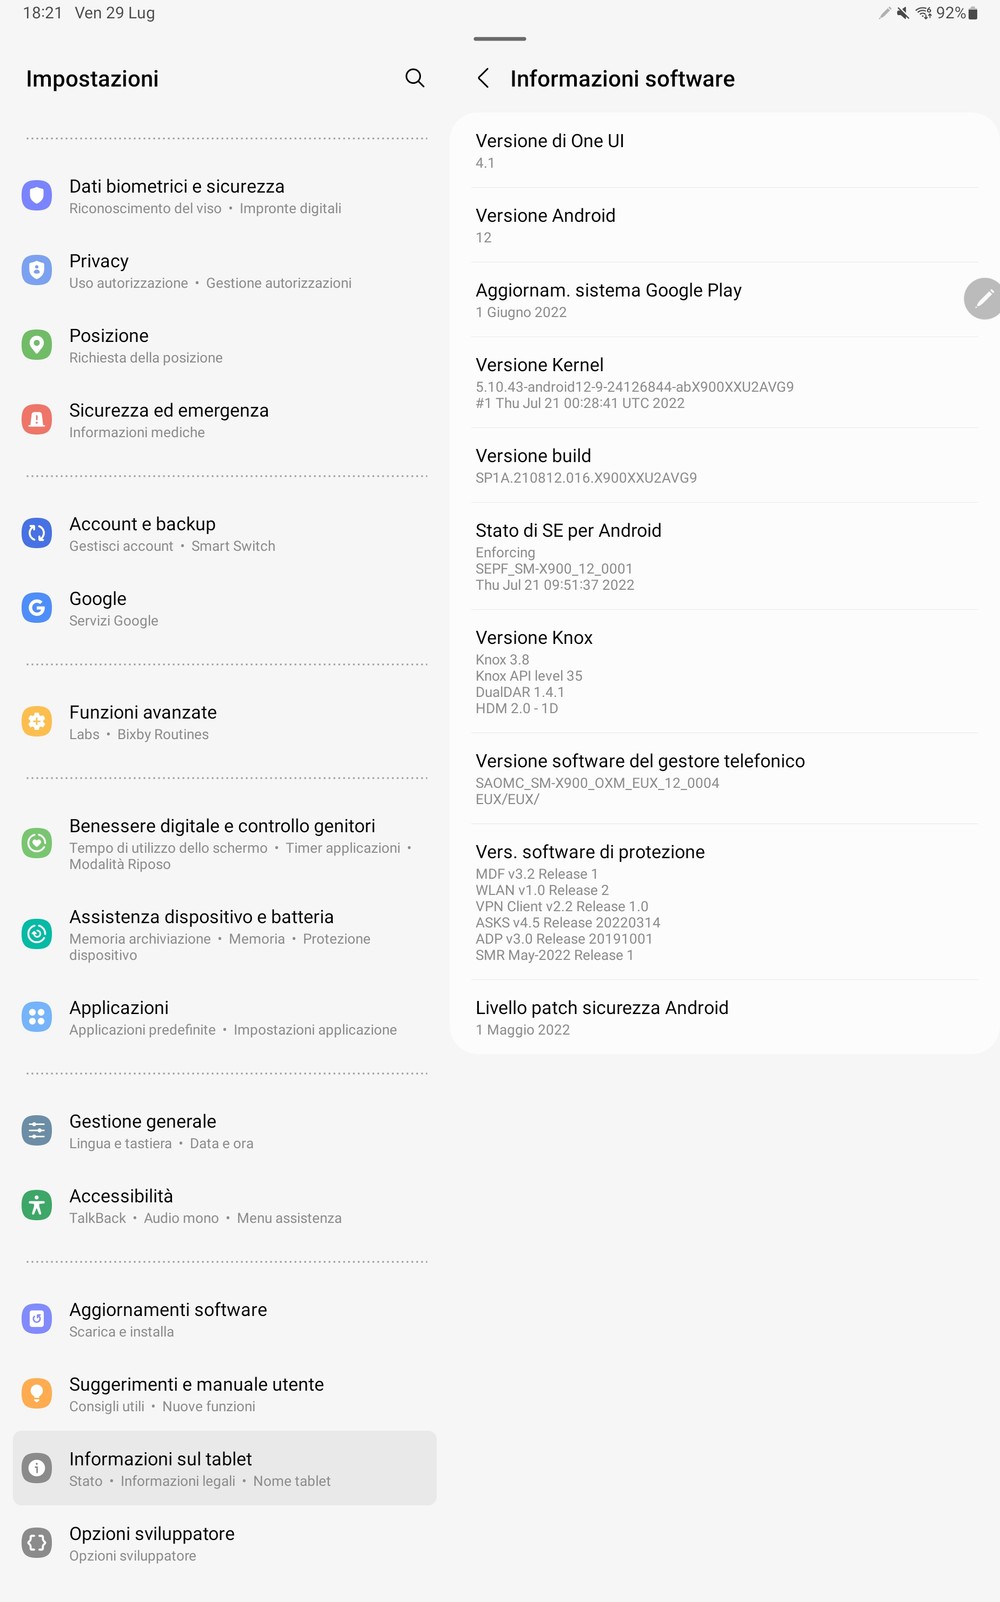Image resolution: width=1000 pixels, height=1602 pixels.
Task: Open Dati biometrici e sicurezza shield icon
Action: pos(37,195)
